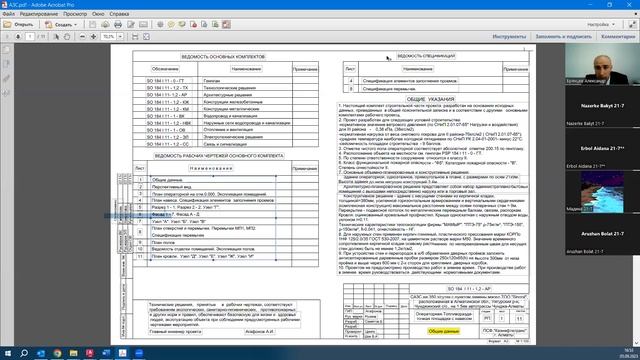
Task: Click the taskbar search magnifier icon
Action: 24,353
